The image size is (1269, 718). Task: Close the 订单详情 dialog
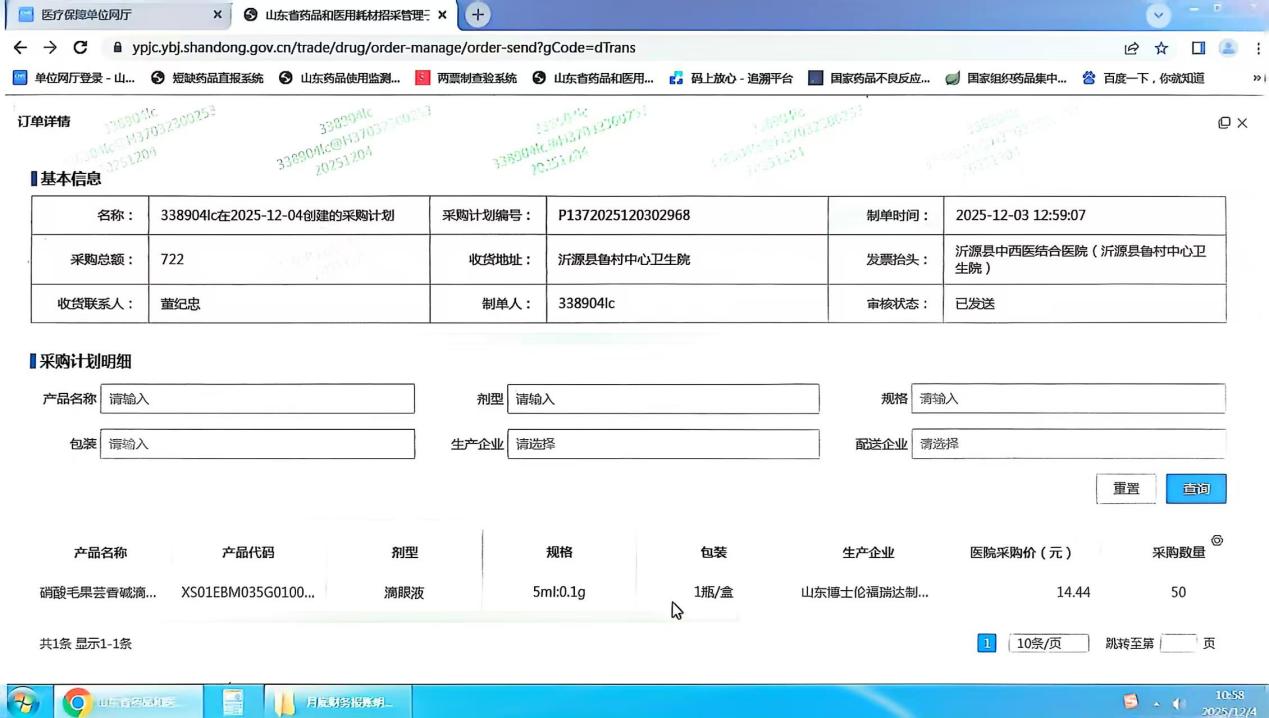[1242, 123]
